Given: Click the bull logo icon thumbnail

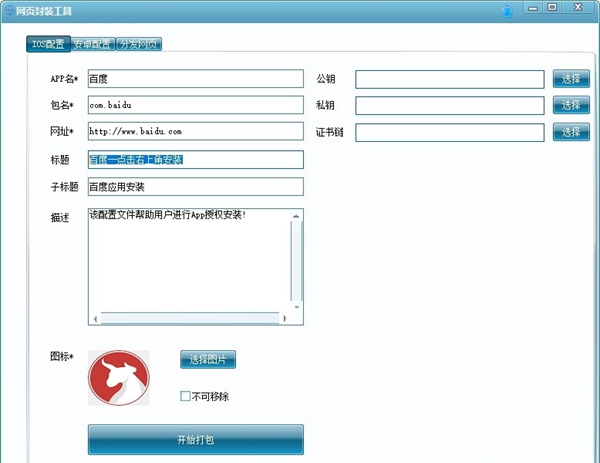Looking at the screenshot, I should coord(119,378).
